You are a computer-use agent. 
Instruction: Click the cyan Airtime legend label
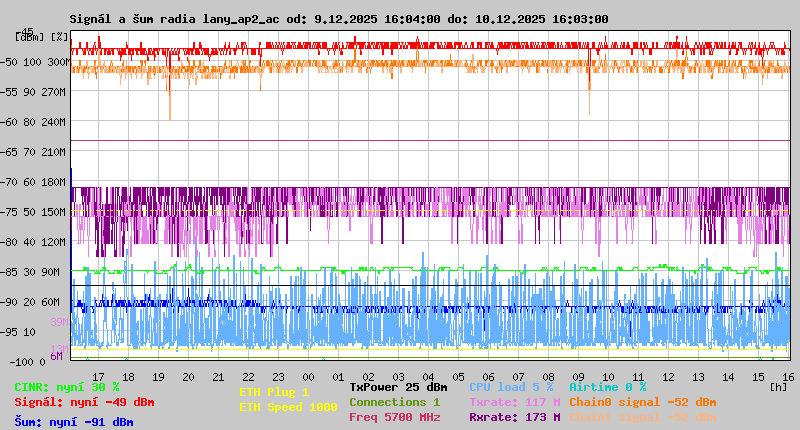pyautogui.click(x=608, y=387)
